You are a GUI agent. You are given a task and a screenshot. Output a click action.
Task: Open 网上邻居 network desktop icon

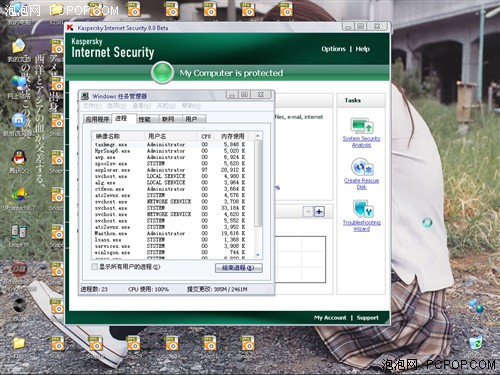19,83
